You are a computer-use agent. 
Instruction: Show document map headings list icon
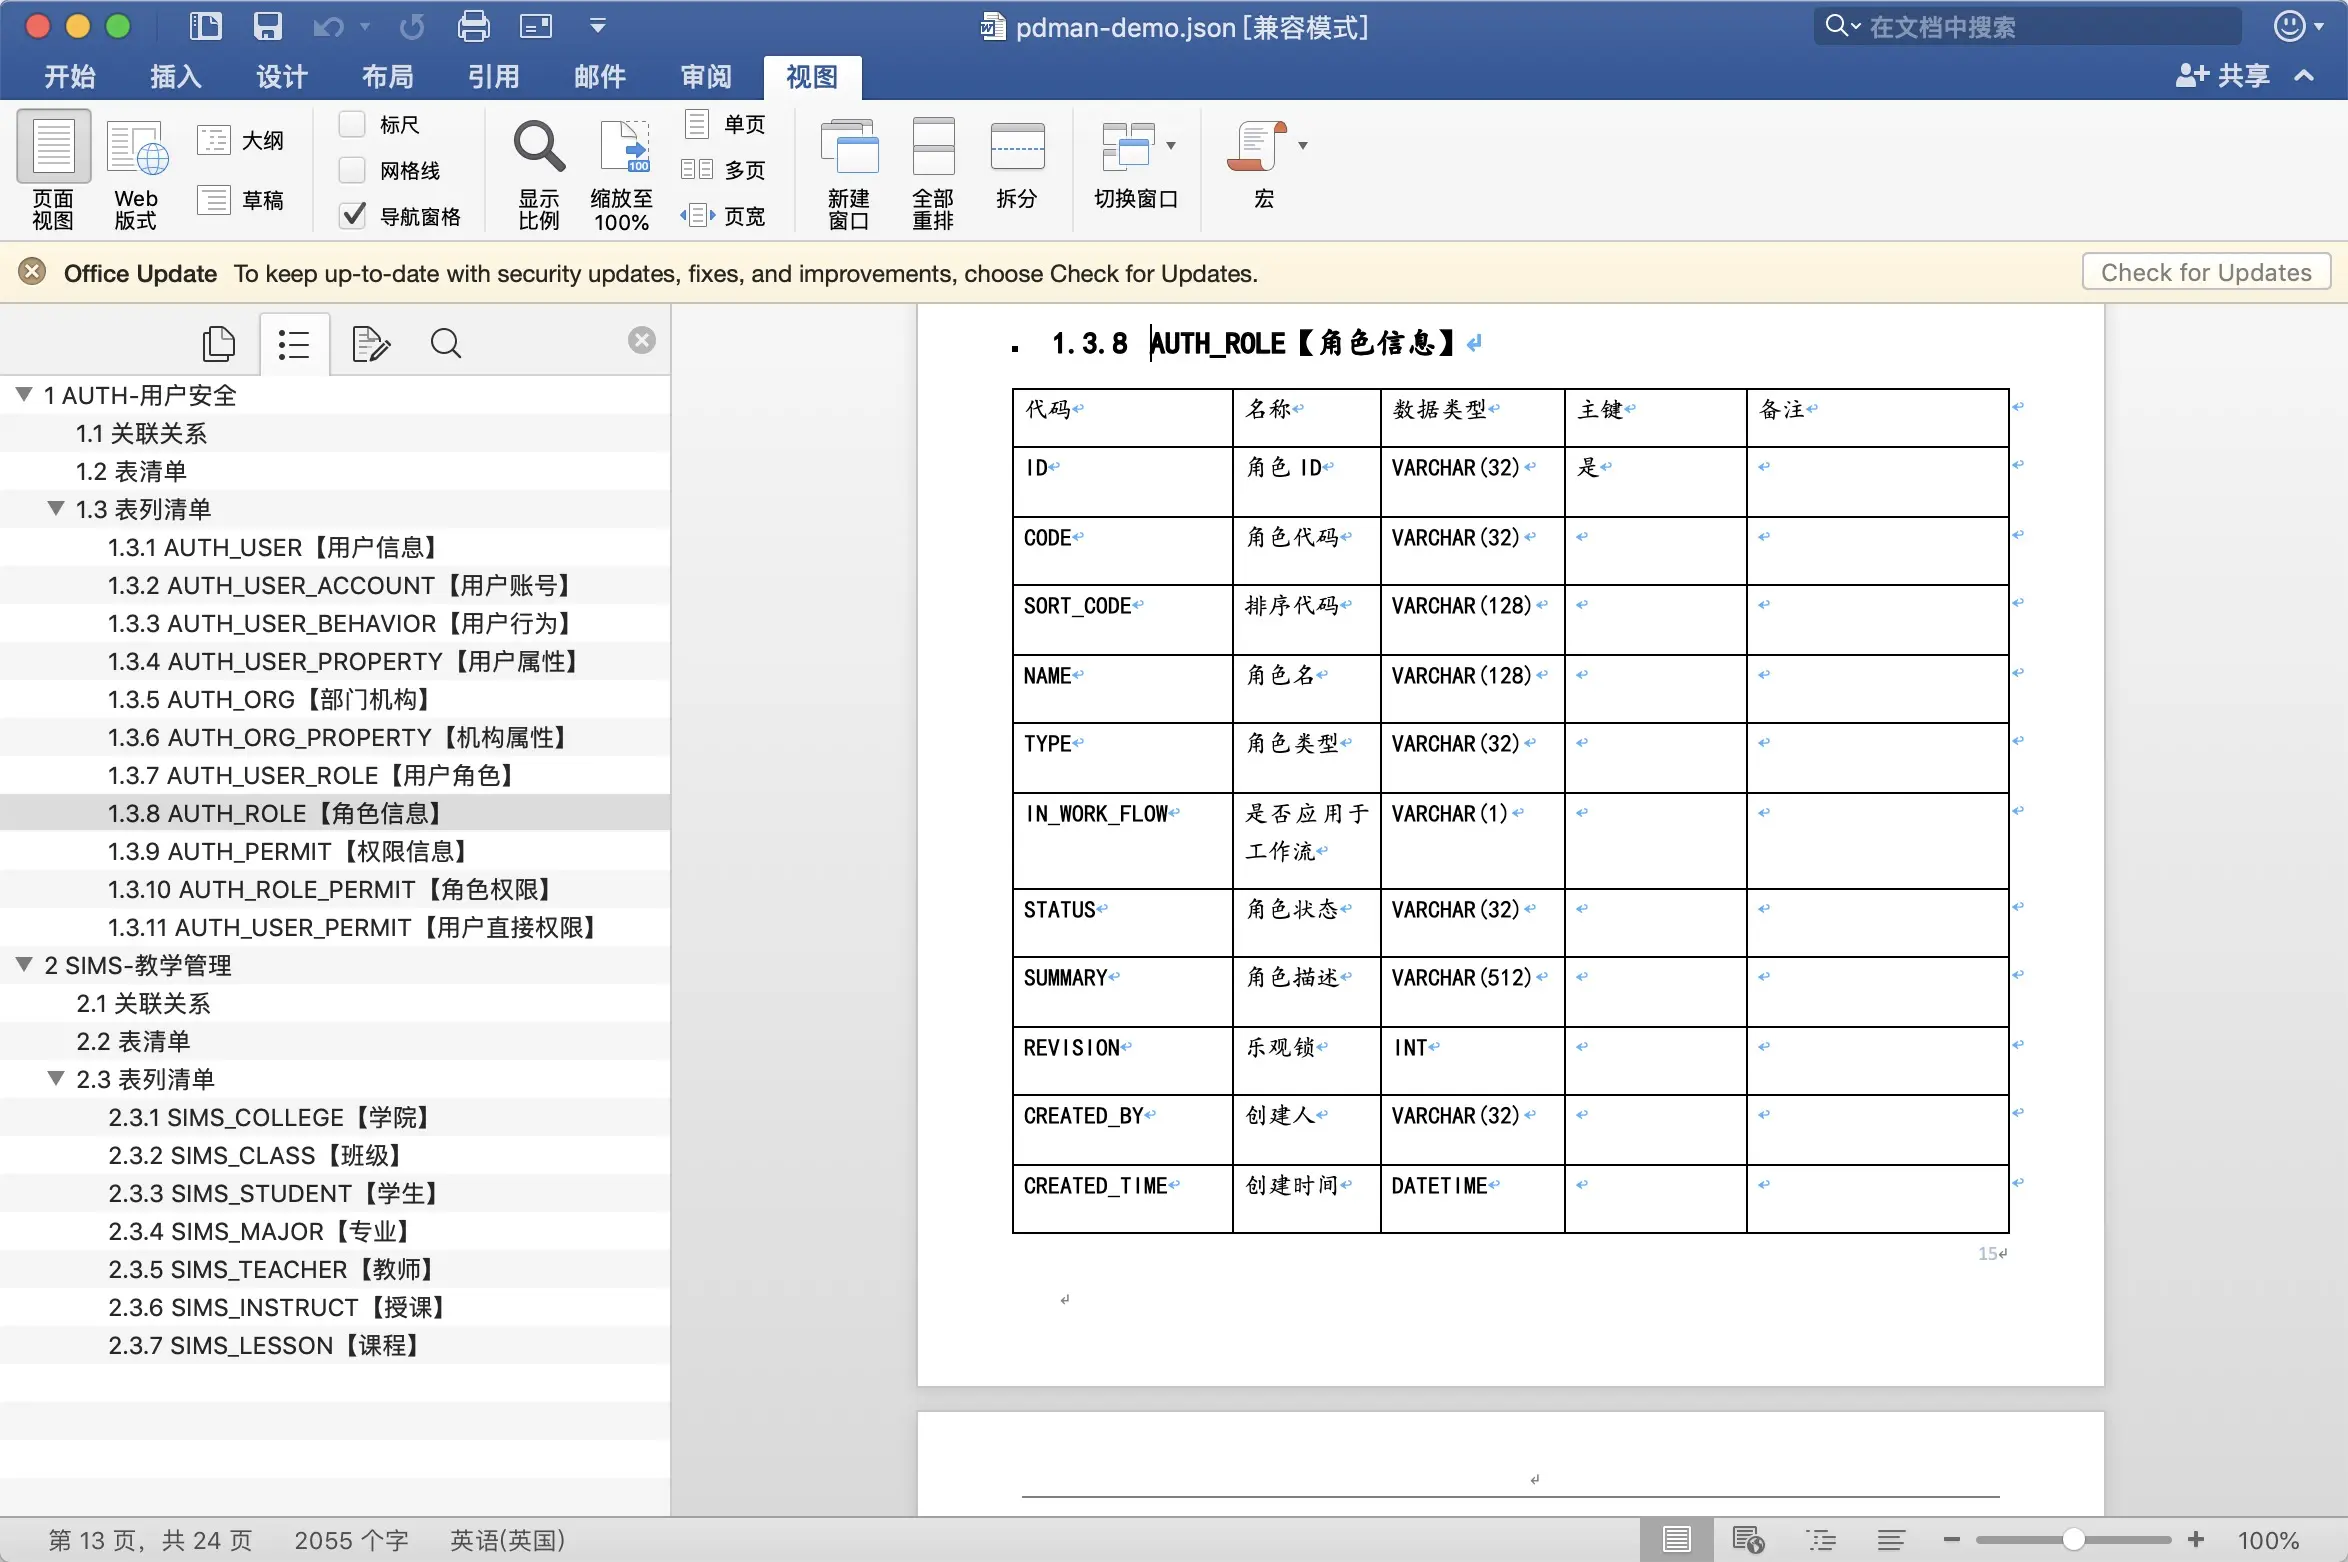point(294,344)
